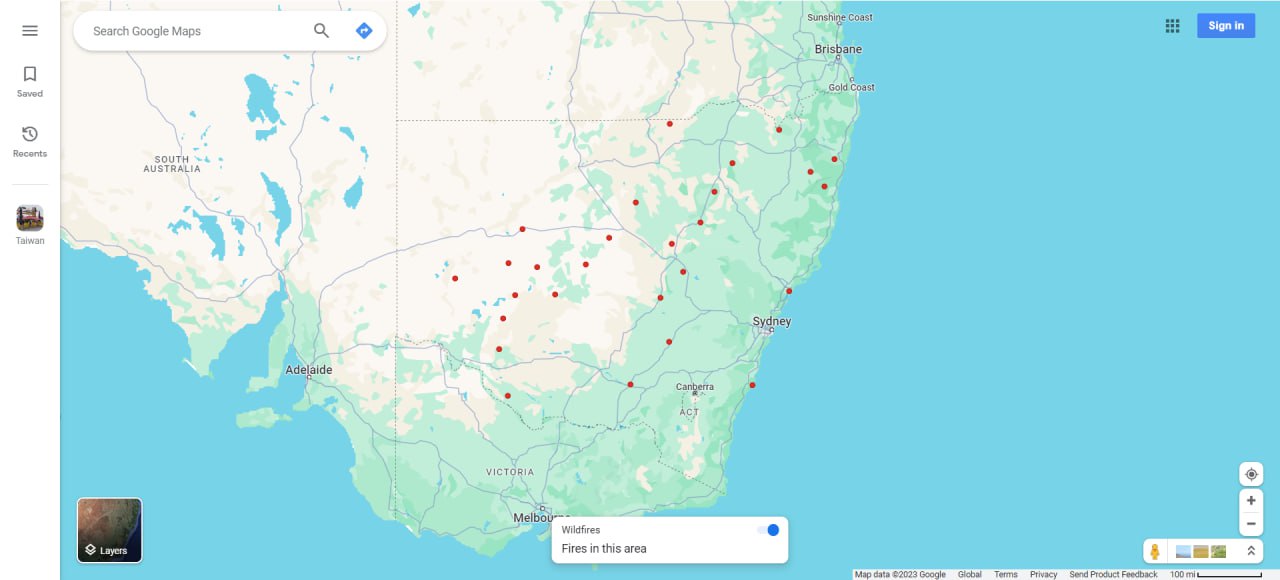Click in the Search Google Maps field
1280x580 pixels.
point(195,31)
